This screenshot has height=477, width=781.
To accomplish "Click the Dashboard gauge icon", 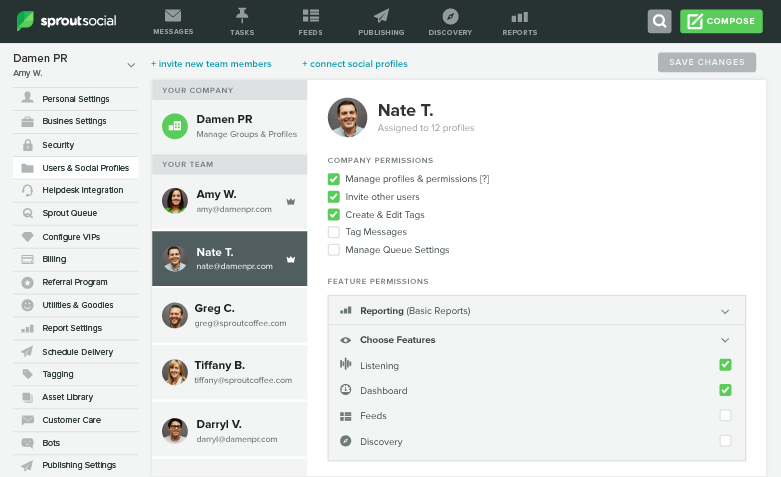I will point(345,389).
